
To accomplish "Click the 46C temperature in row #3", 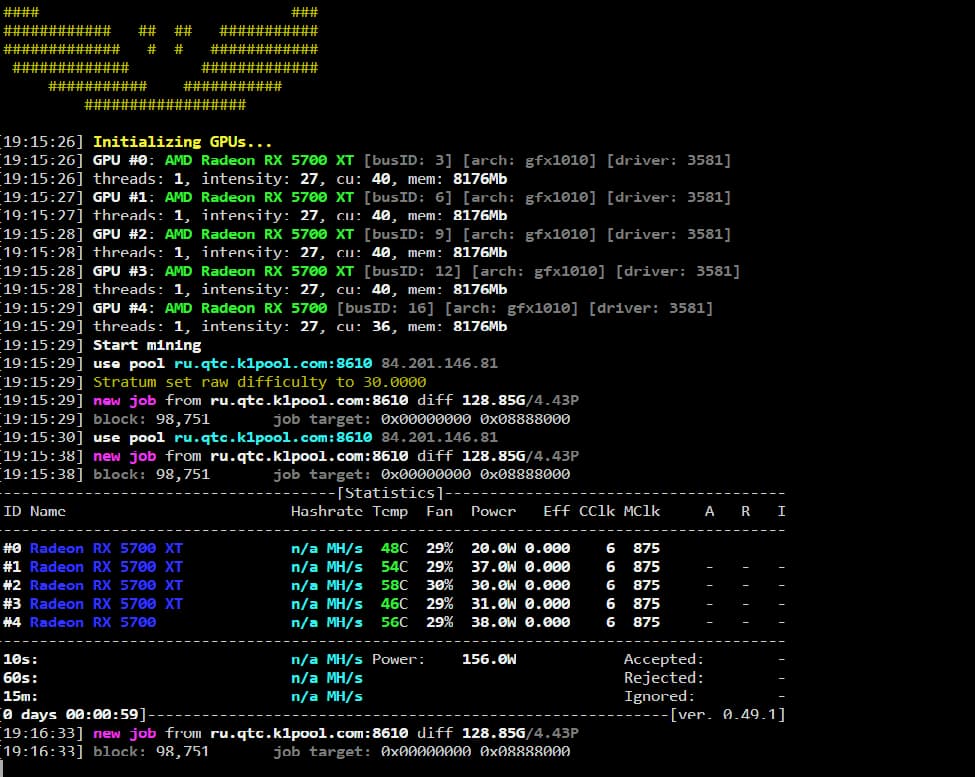I will [394, 604].
